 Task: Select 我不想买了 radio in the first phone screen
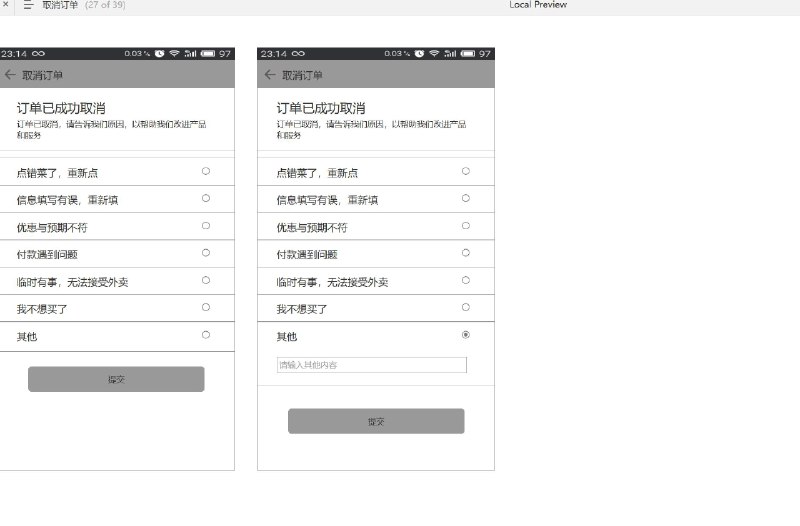pyautogui.click(x=206, y=307)
